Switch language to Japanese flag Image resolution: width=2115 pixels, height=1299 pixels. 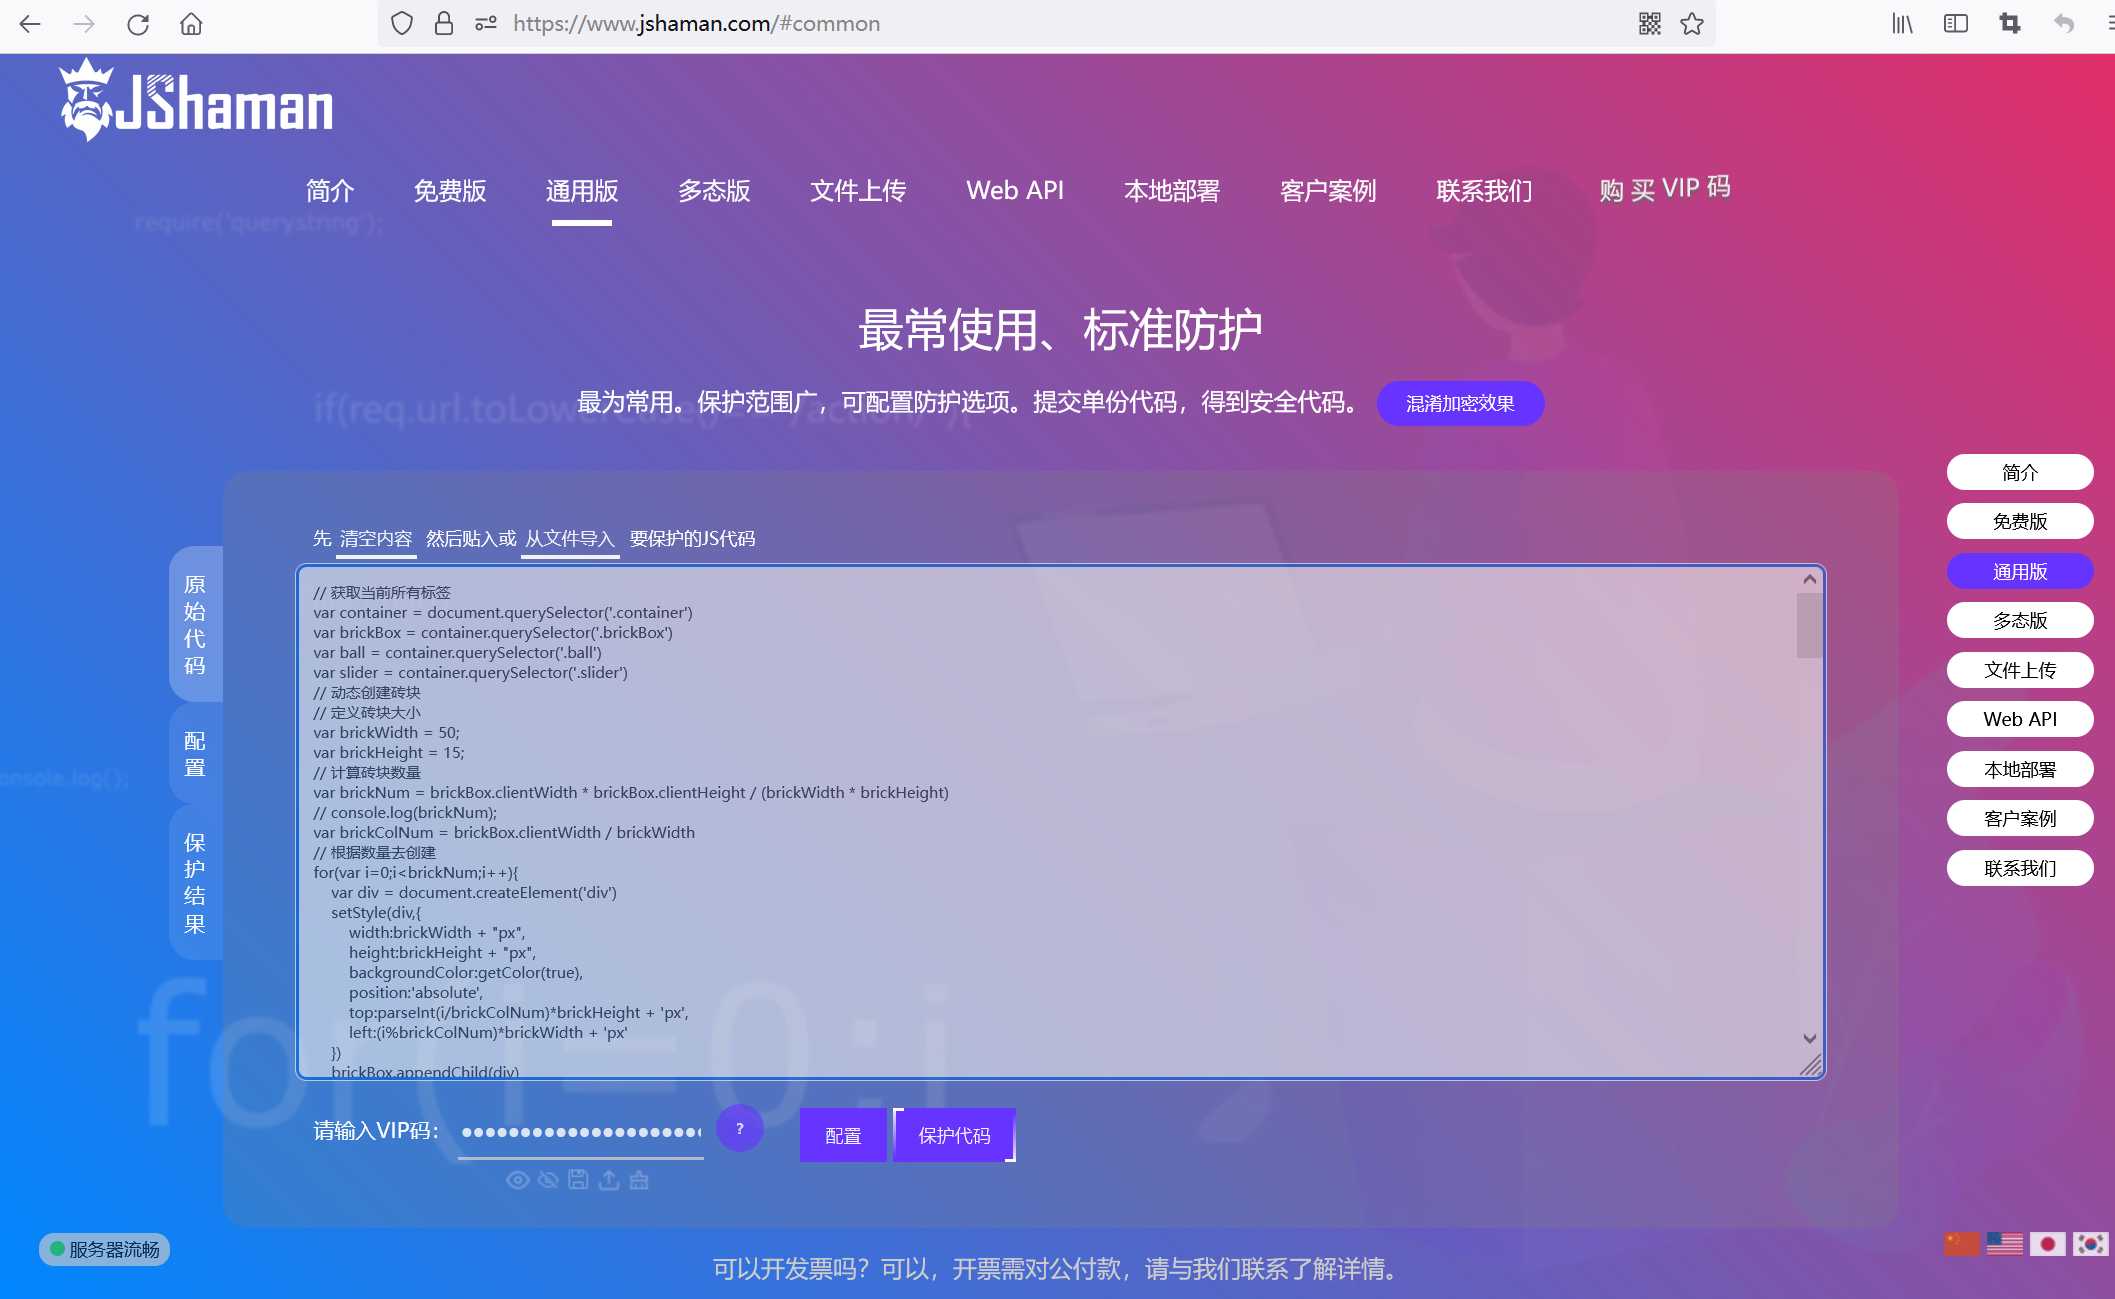pyautogui.click(x=2048, y=1244)
